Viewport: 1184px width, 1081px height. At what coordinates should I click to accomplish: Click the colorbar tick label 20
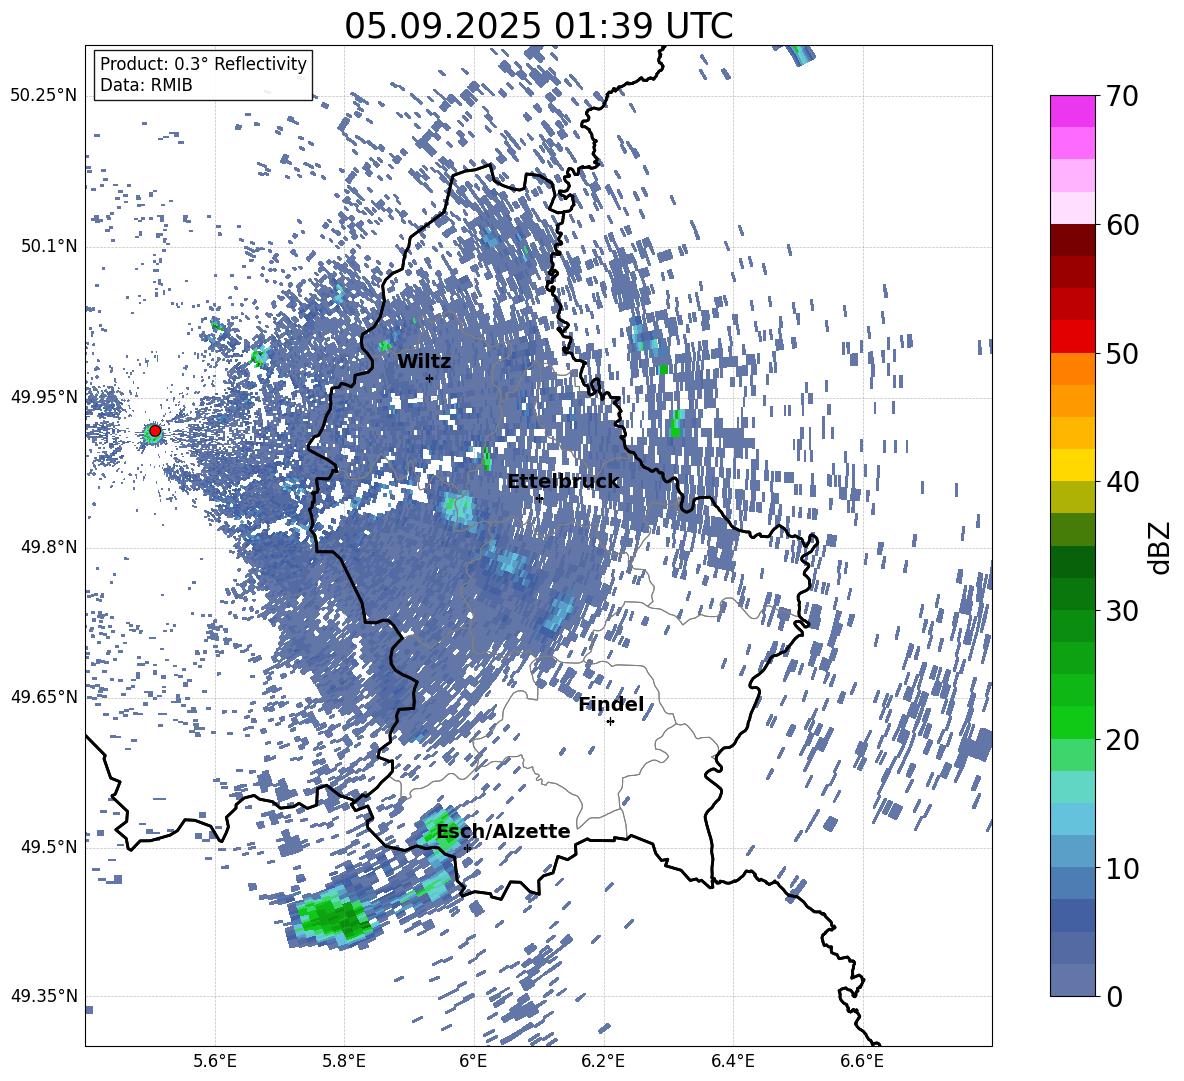tap(1122, 739)
